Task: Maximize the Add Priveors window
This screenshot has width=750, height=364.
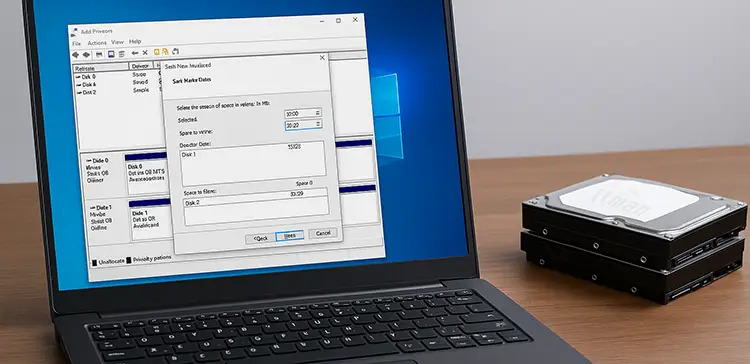Action: [x=338, y=21]
